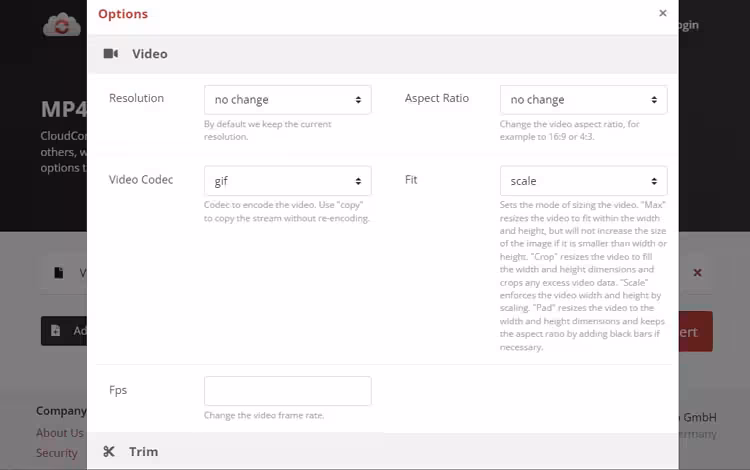Click the add file icon on dark button

tap(54, 331)
